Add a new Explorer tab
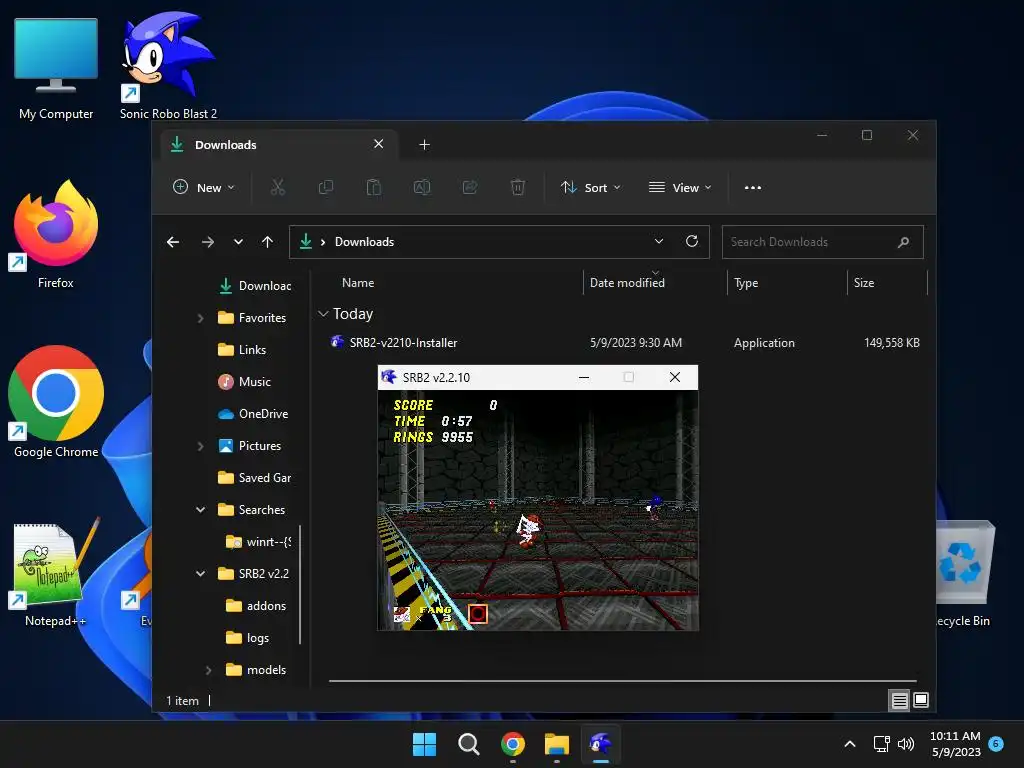The width and height of the screenshot is (1024, 768). point(424,144)
